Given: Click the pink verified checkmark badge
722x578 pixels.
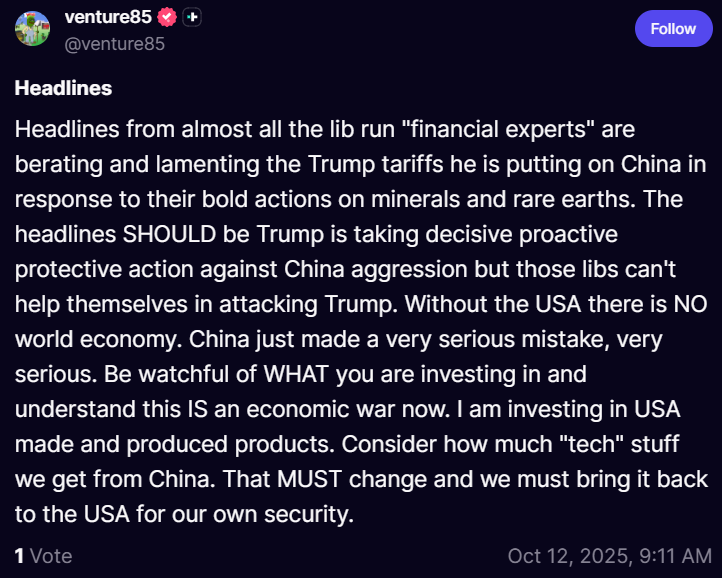Looking at the screenshot, I should pos(168,17).
